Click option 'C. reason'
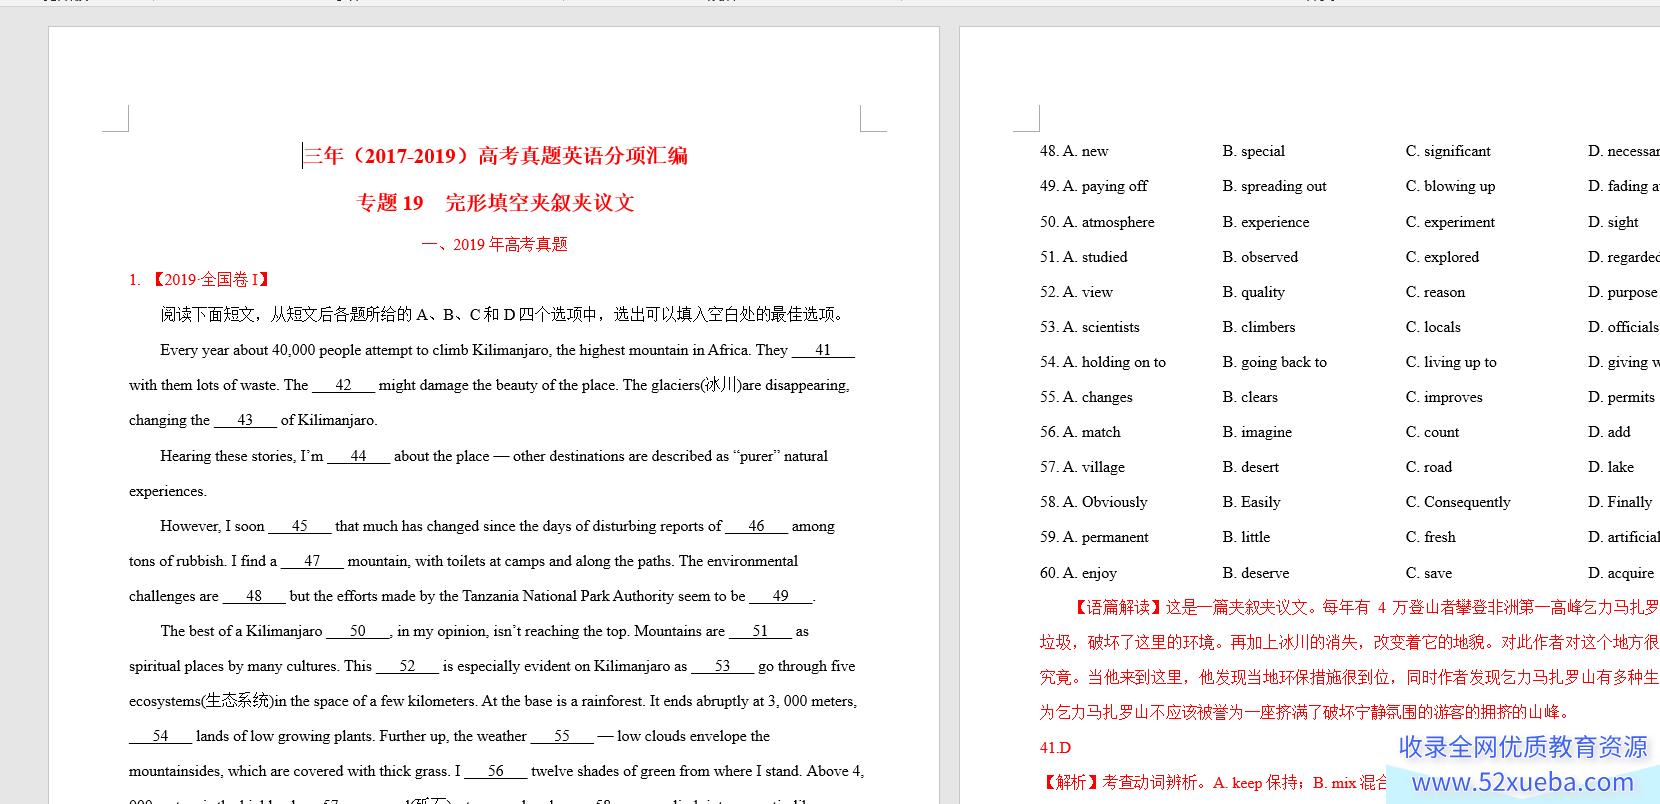 pyautogui.click(x=1435, y=292)
